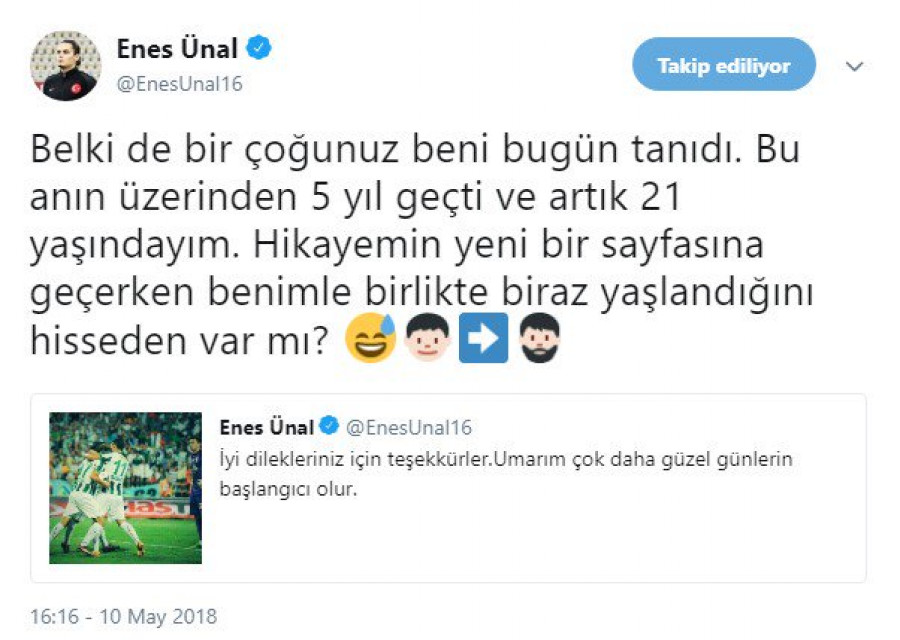The width and height of the screenshot is (900, 640).
Task: Click the word "başlangıcı olur." in the quoted tweet
Action: 288,489
